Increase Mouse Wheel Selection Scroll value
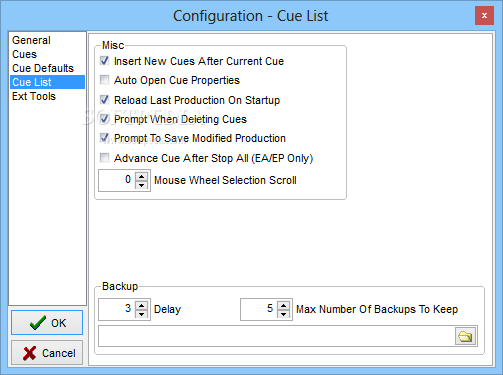The width and height of the screenshot is (503, 375). click(142, 176)
